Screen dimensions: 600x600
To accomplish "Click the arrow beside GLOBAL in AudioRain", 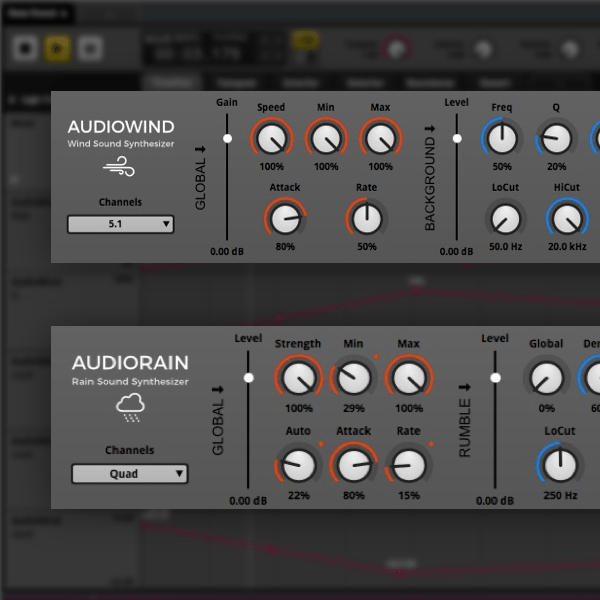I will tap(218, 390).
